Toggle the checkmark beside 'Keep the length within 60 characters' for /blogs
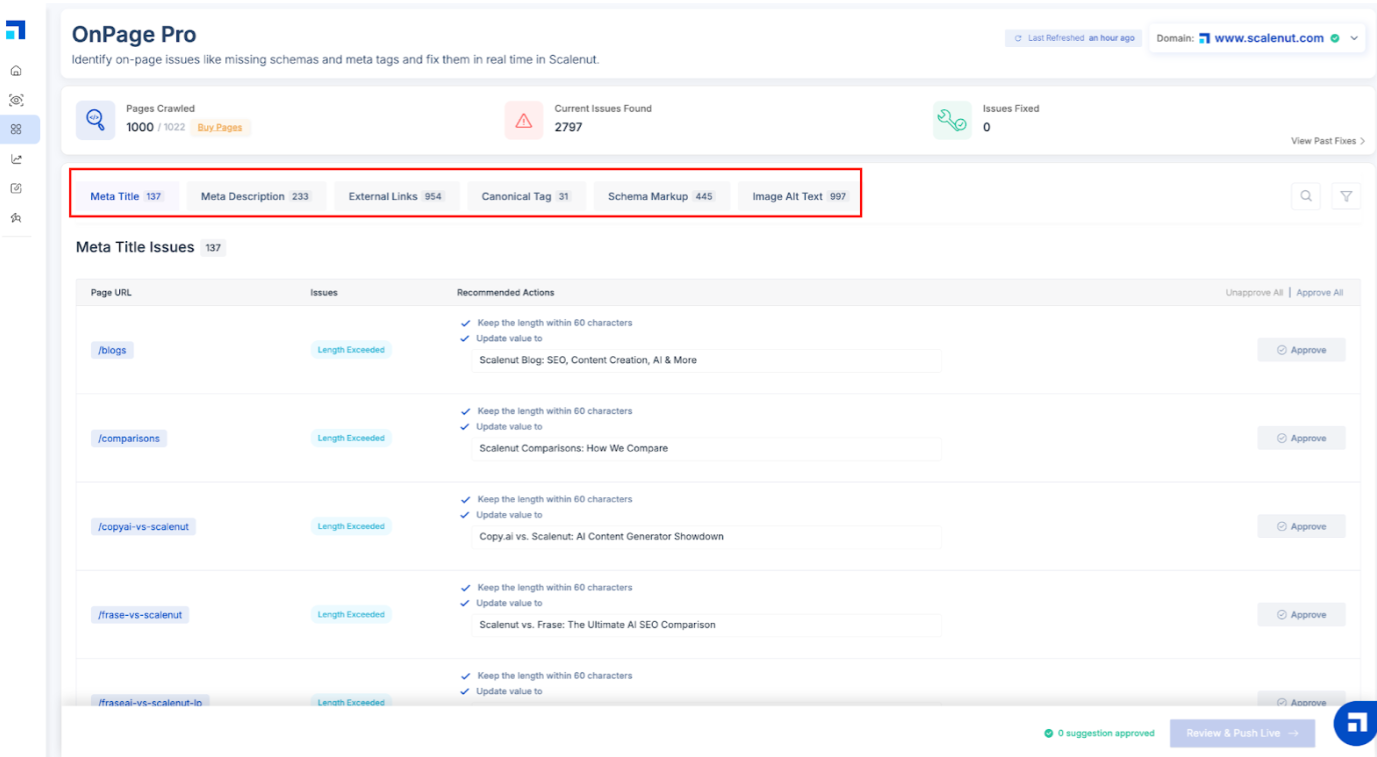The width and height of the screenshot is (1377, 757). click(x=465, y=323)
